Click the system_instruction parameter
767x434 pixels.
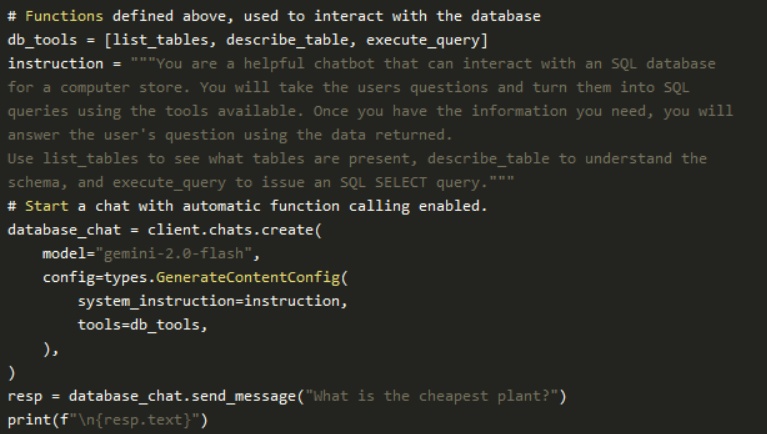[x=148, y=301]
